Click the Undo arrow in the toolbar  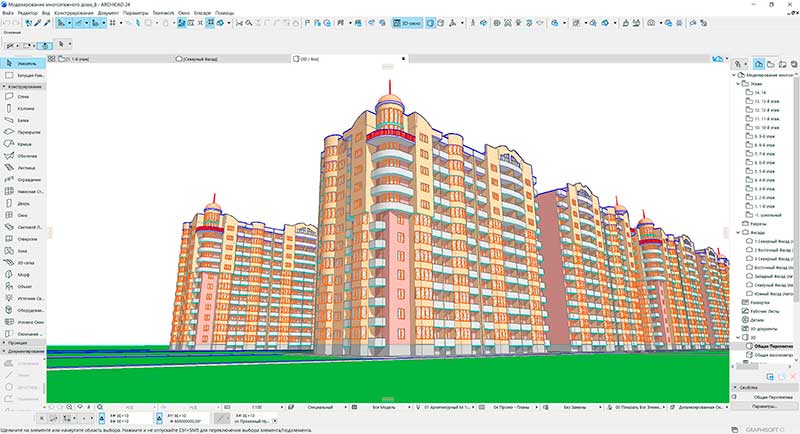click(9, 21)
